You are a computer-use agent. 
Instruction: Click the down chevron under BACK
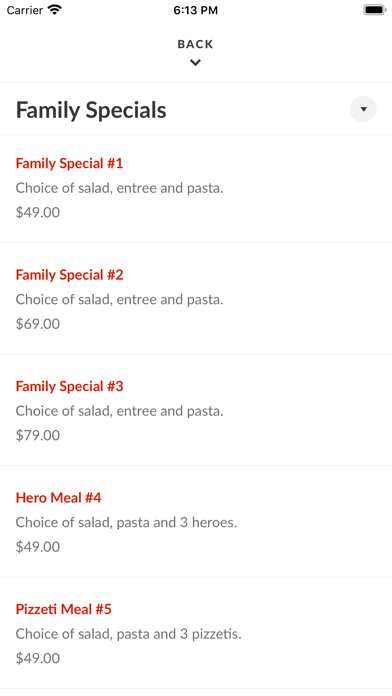coord(195,63)
